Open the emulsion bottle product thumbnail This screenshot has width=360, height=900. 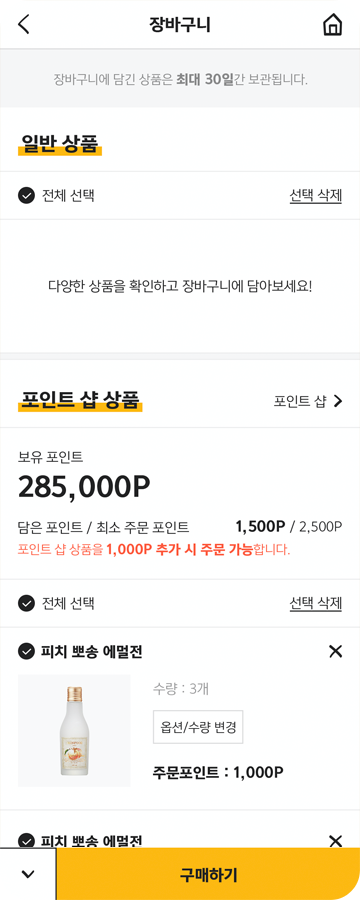[74, 730]
